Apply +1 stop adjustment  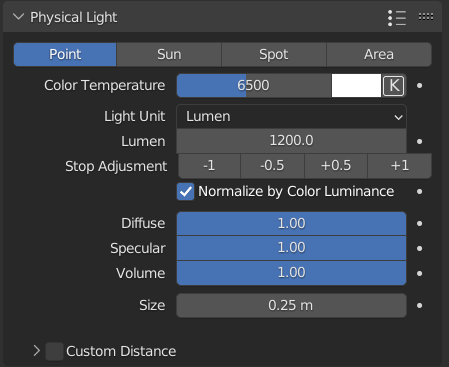pos(400,166)
